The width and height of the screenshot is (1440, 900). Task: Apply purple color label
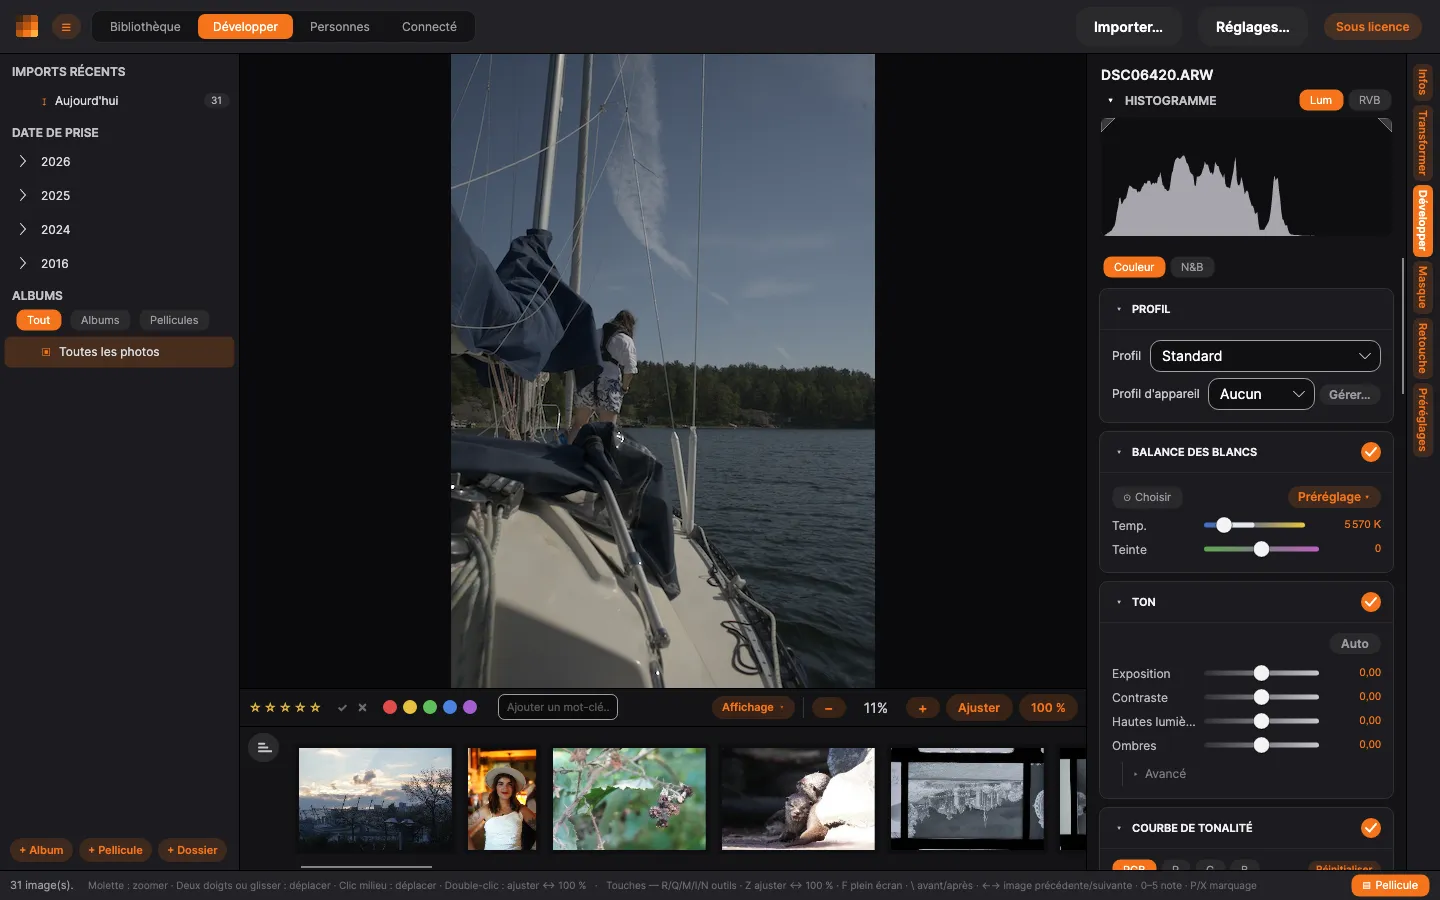tap(470, 707)
